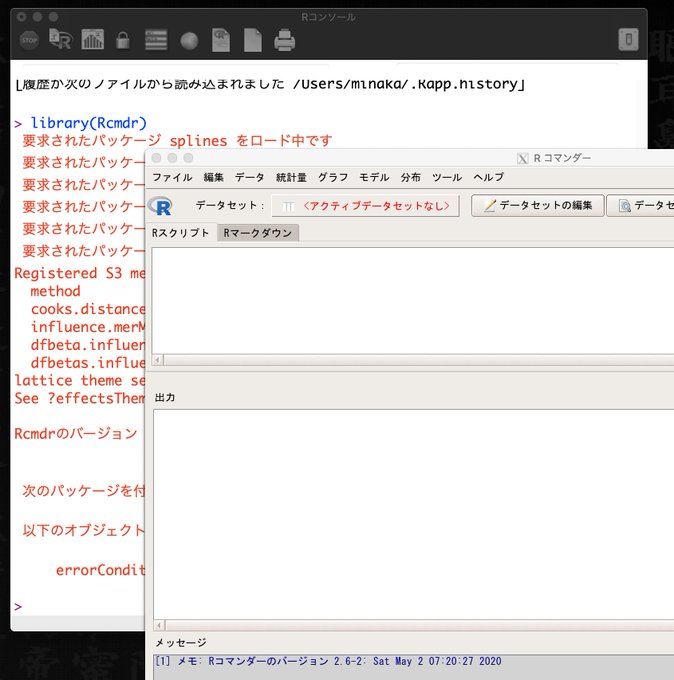Open the 統計量 menu

[x=291, y=177]
